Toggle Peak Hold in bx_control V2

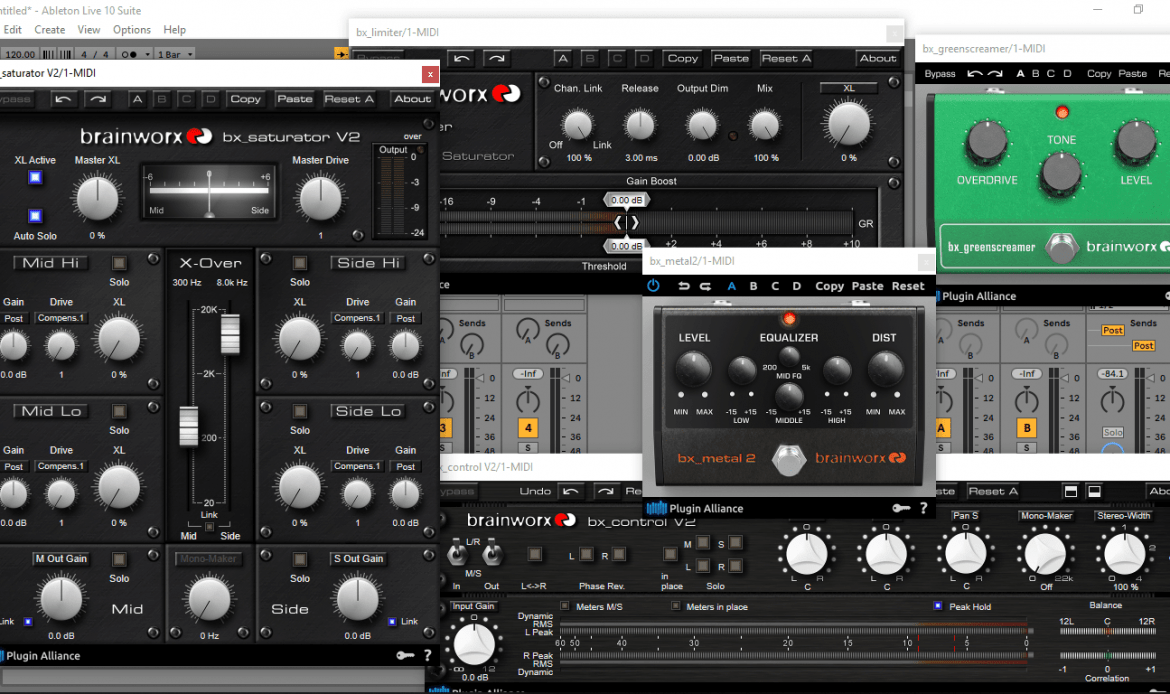(938, 606)
